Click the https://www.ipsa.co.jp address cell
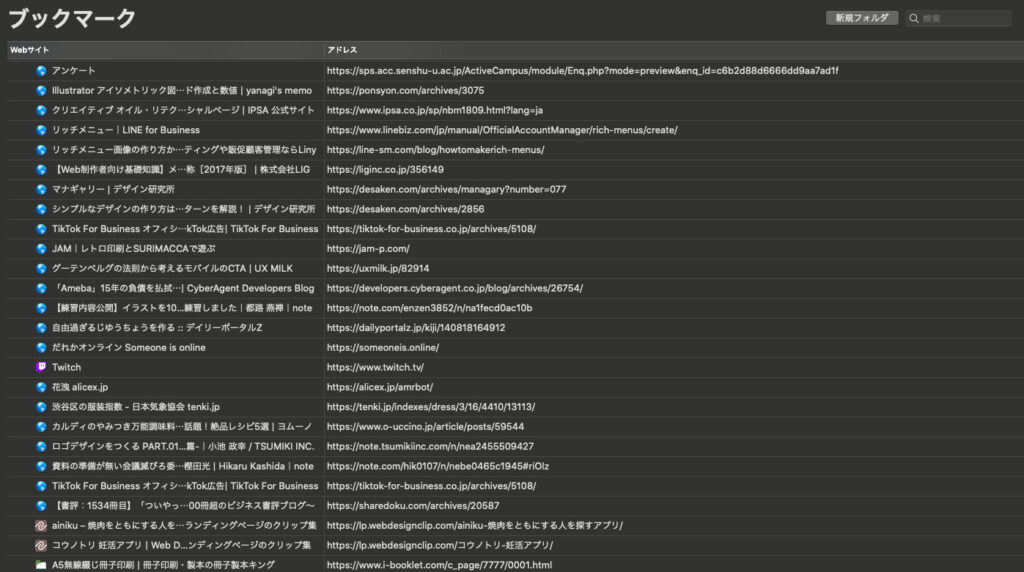 435,110
